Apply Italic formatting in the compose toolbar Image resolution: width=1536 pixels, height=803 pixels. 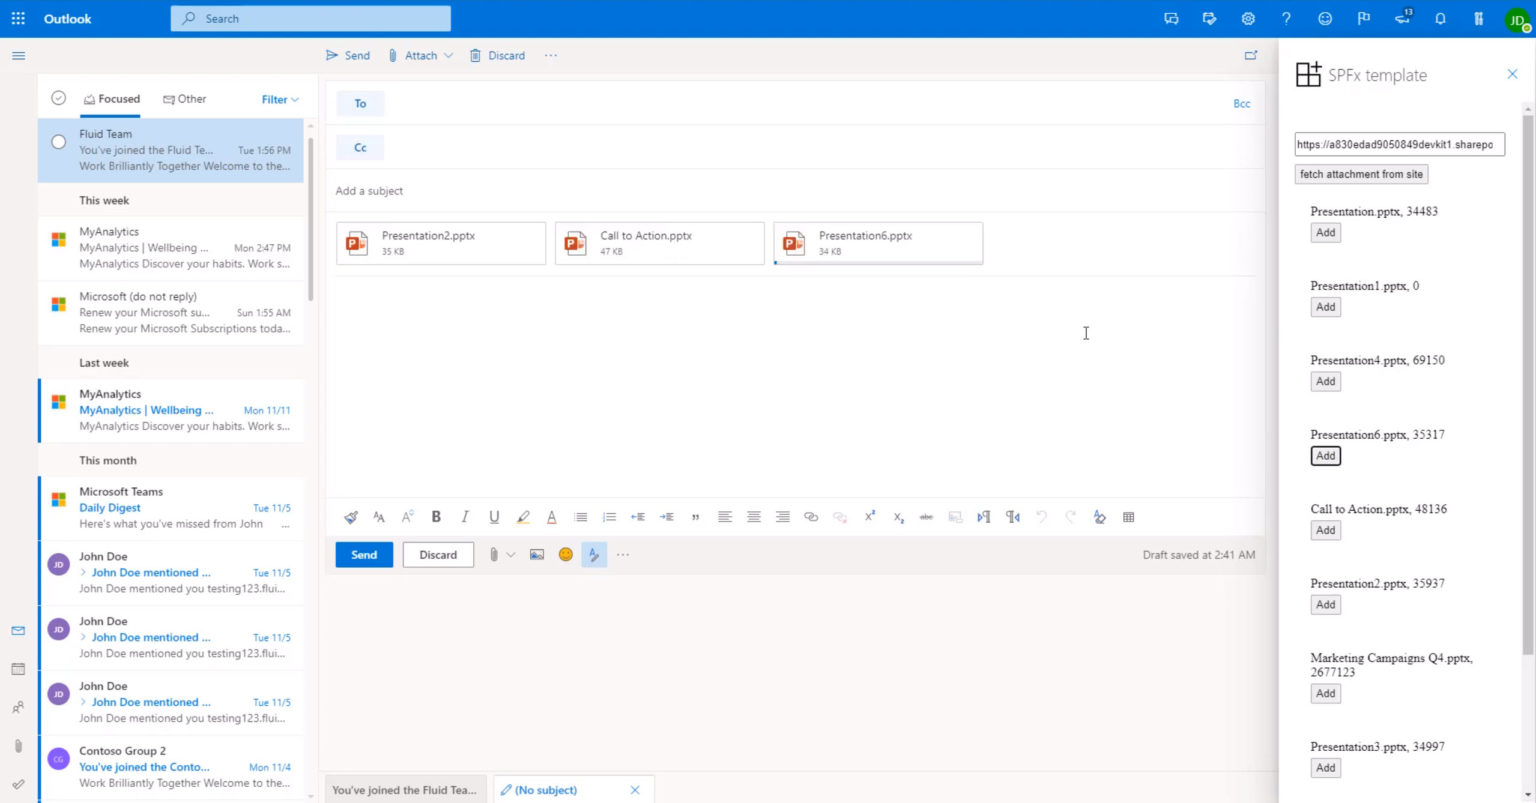click(465, 517)
